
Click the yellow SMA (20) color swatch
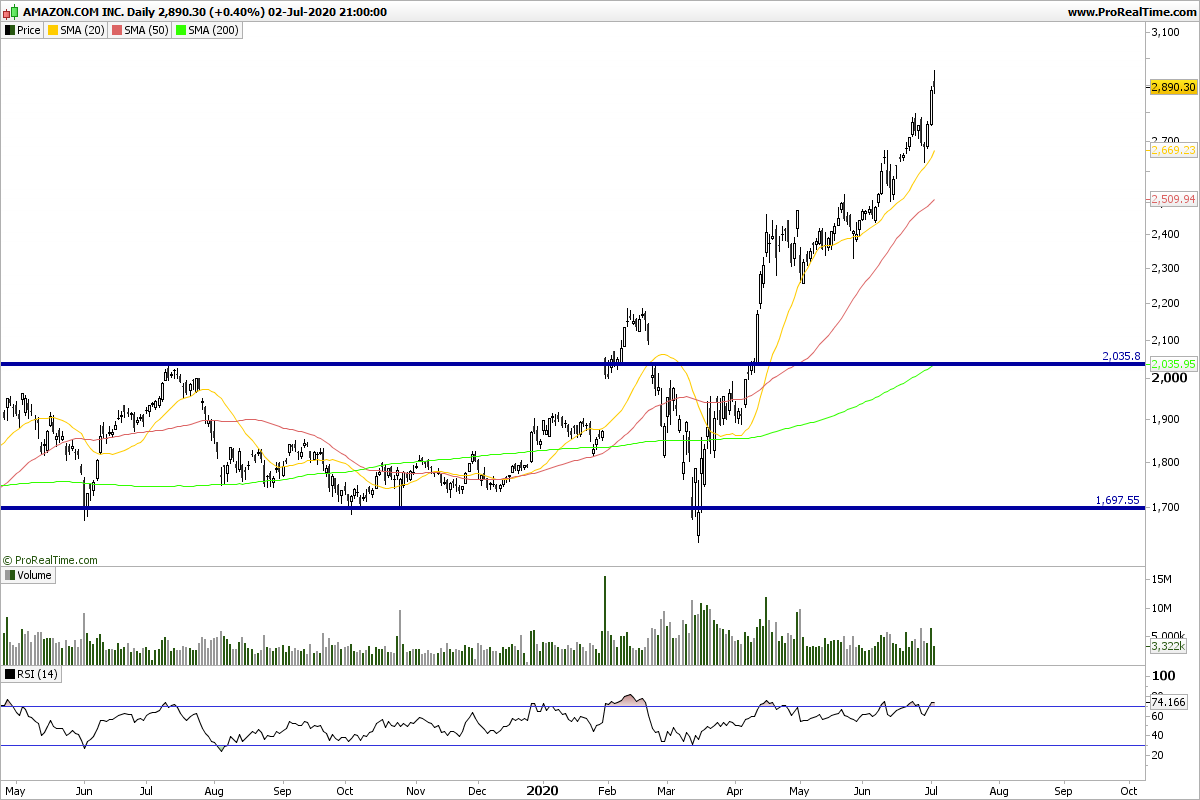53,30
